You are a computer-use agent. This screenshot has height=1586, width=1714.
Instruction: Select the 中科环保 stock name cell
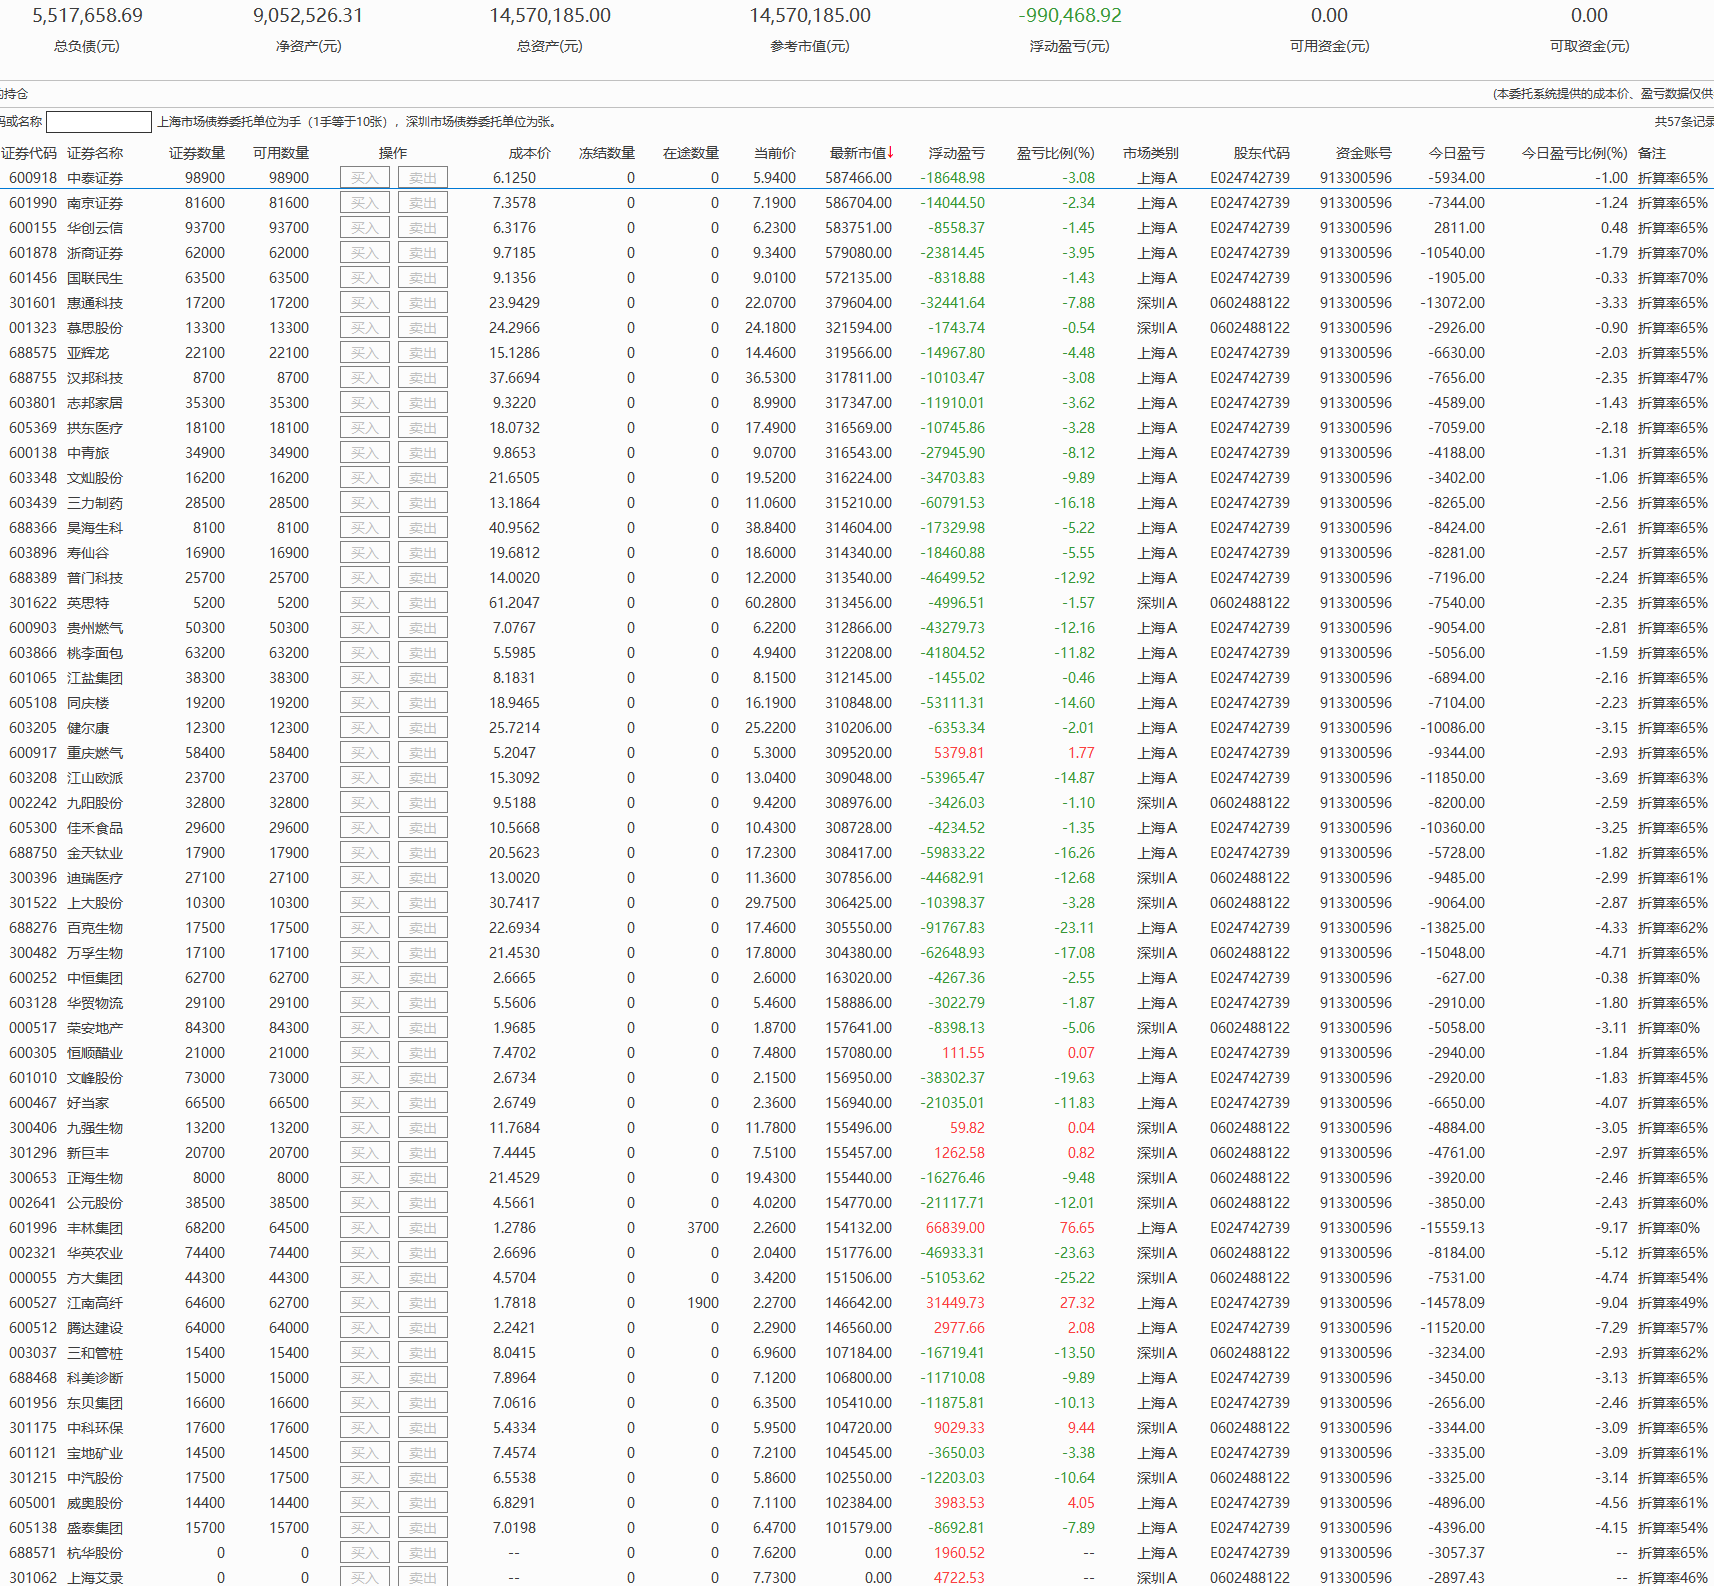(95, 1428)
